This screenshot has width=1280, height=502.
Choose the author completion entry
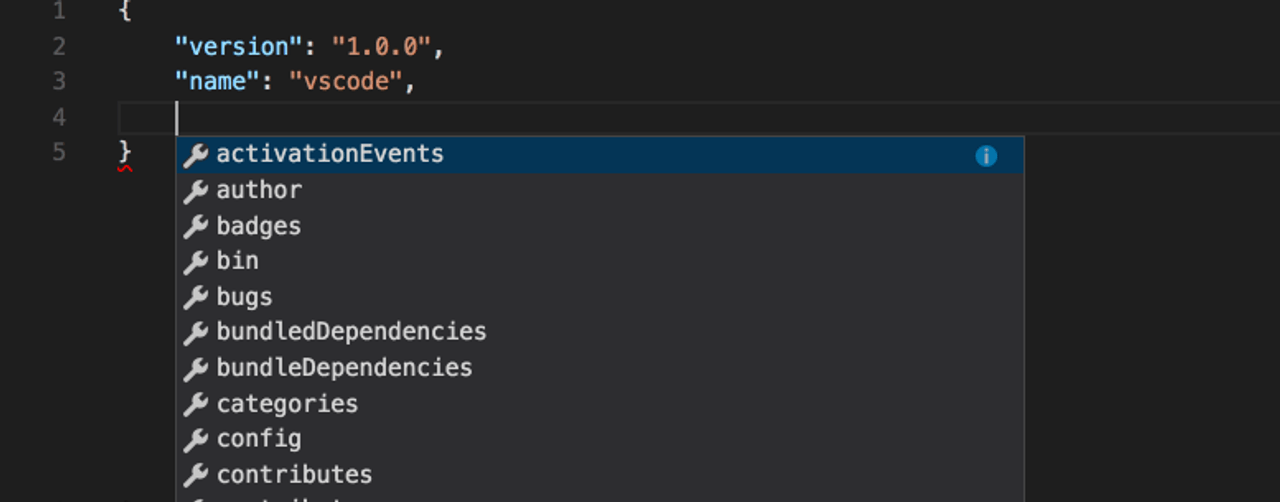[259, 191]
